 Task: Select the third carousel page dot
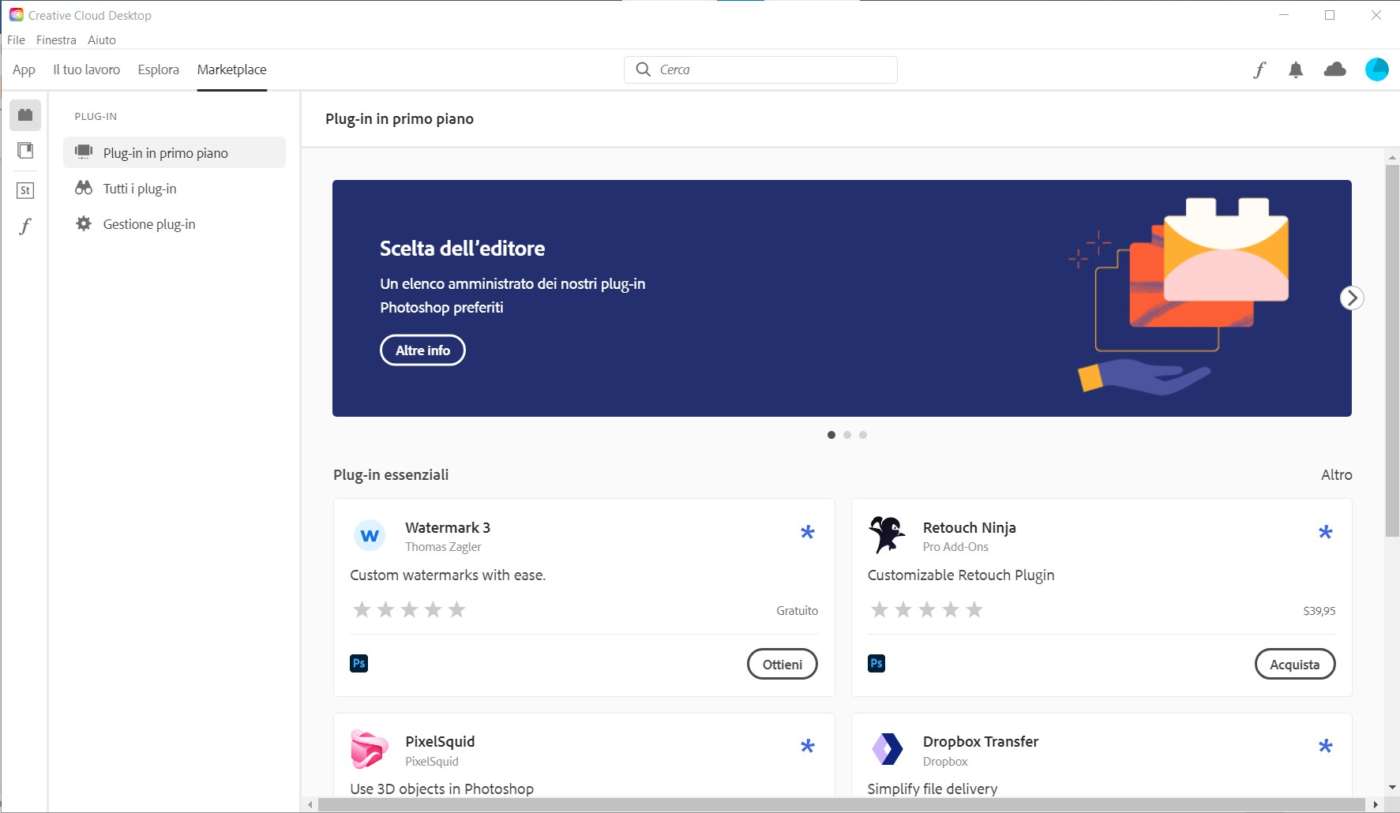tap(863, 435)
